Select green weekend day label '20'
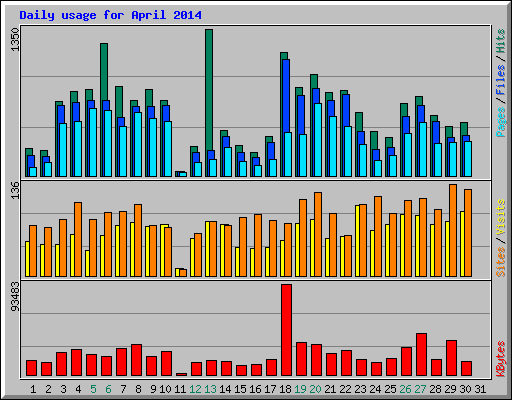The width and height of the screenshot is (512, 400). tap(315, 389)
